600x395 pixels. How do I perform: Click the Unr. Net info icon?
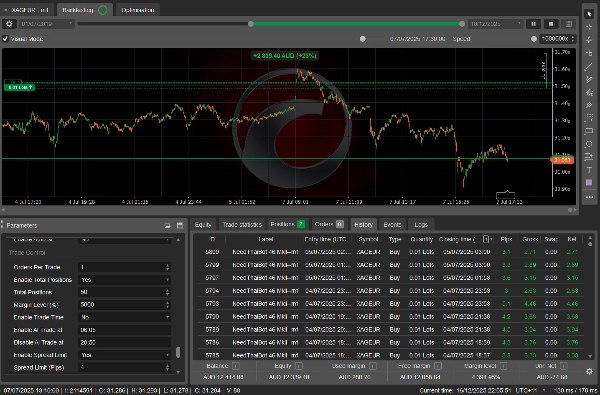(x=564, y=366)
